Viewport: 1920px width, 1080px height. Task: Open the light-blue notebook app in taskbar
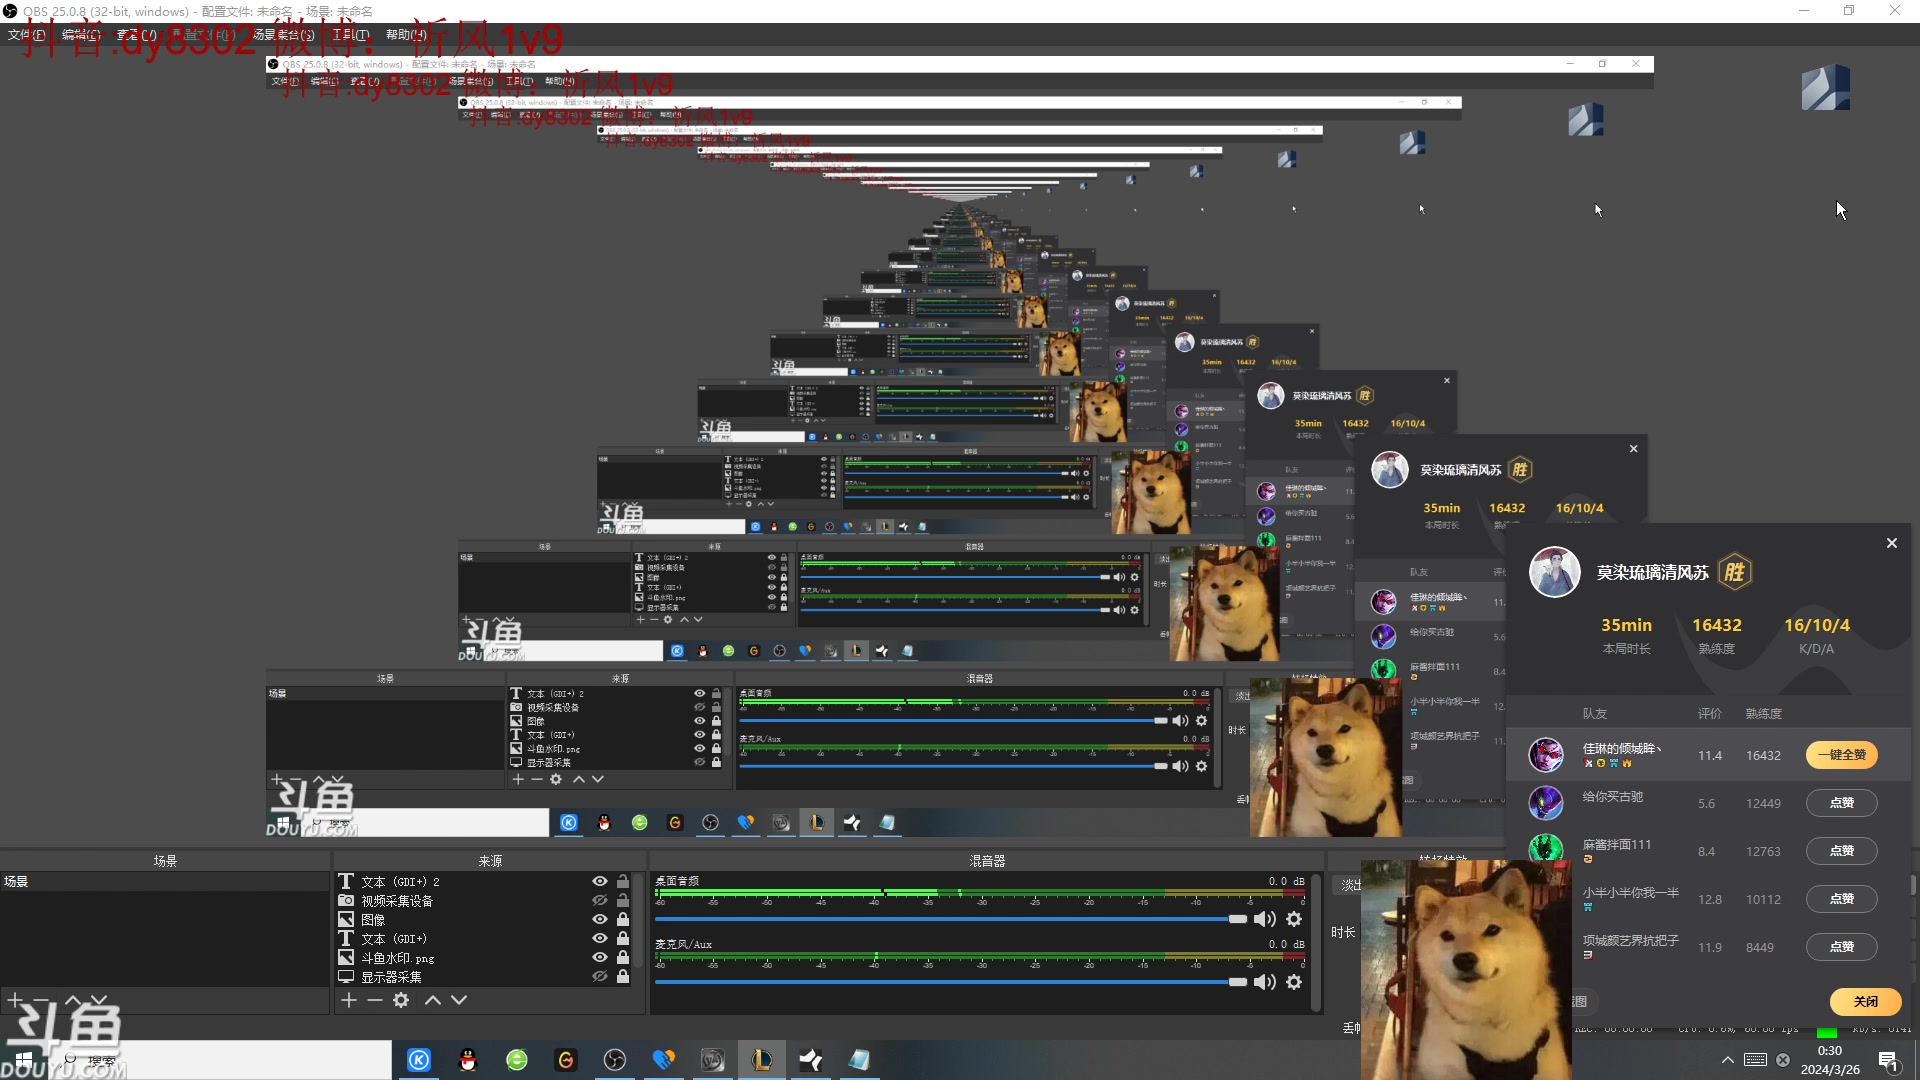click(860, 1060)
